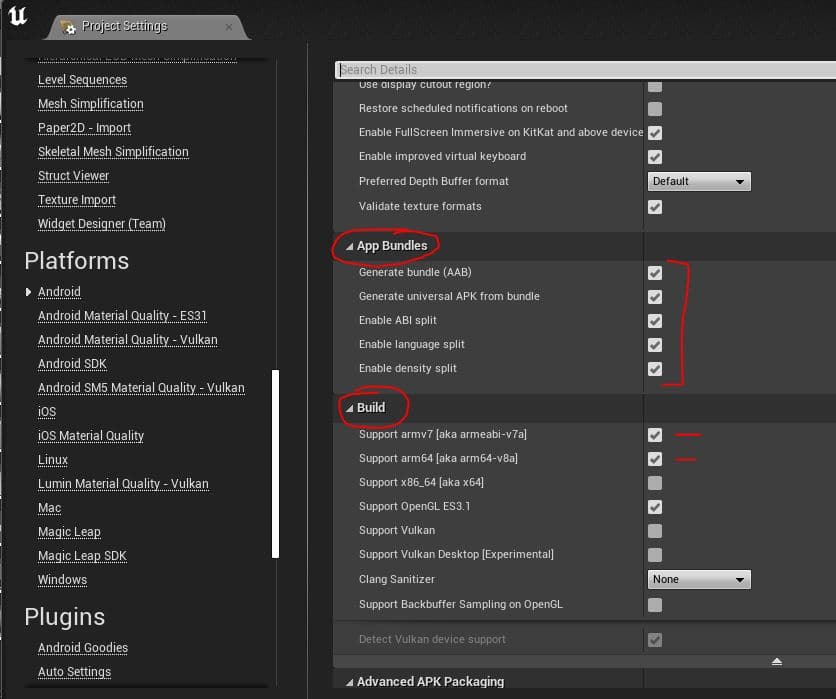Open the Android SDK settings page
The height and width of the screenshot is (699, 836).
[72, 364]
